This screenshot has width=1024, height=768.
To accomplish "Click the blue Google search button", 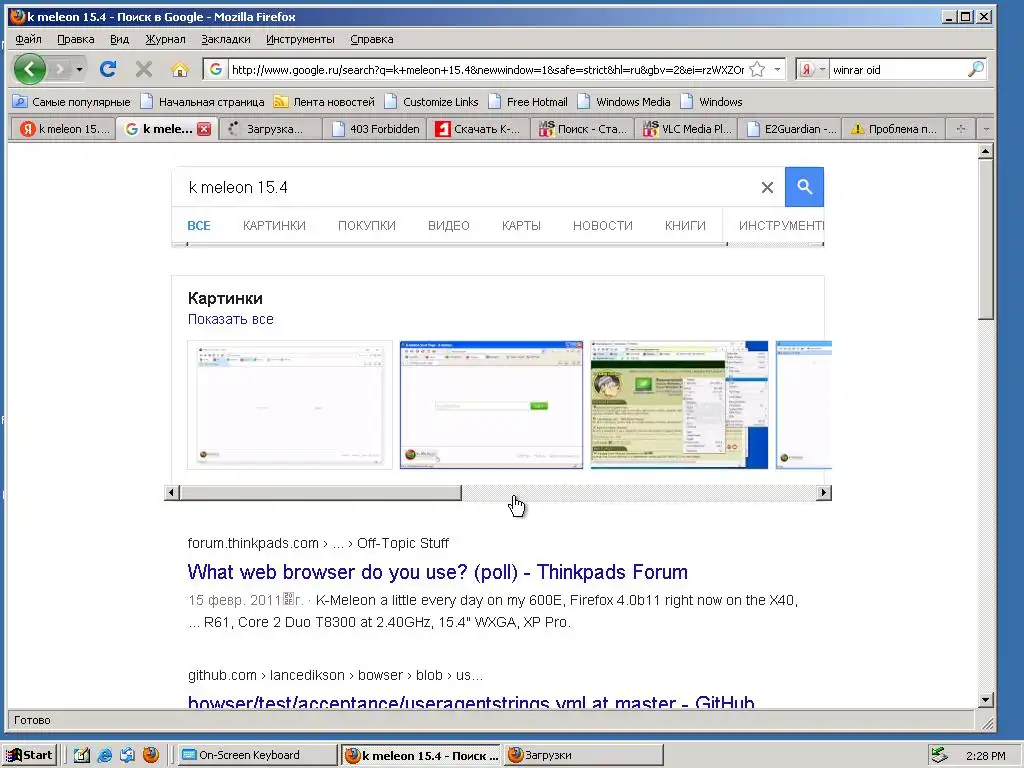I will [x=804, y=187].
